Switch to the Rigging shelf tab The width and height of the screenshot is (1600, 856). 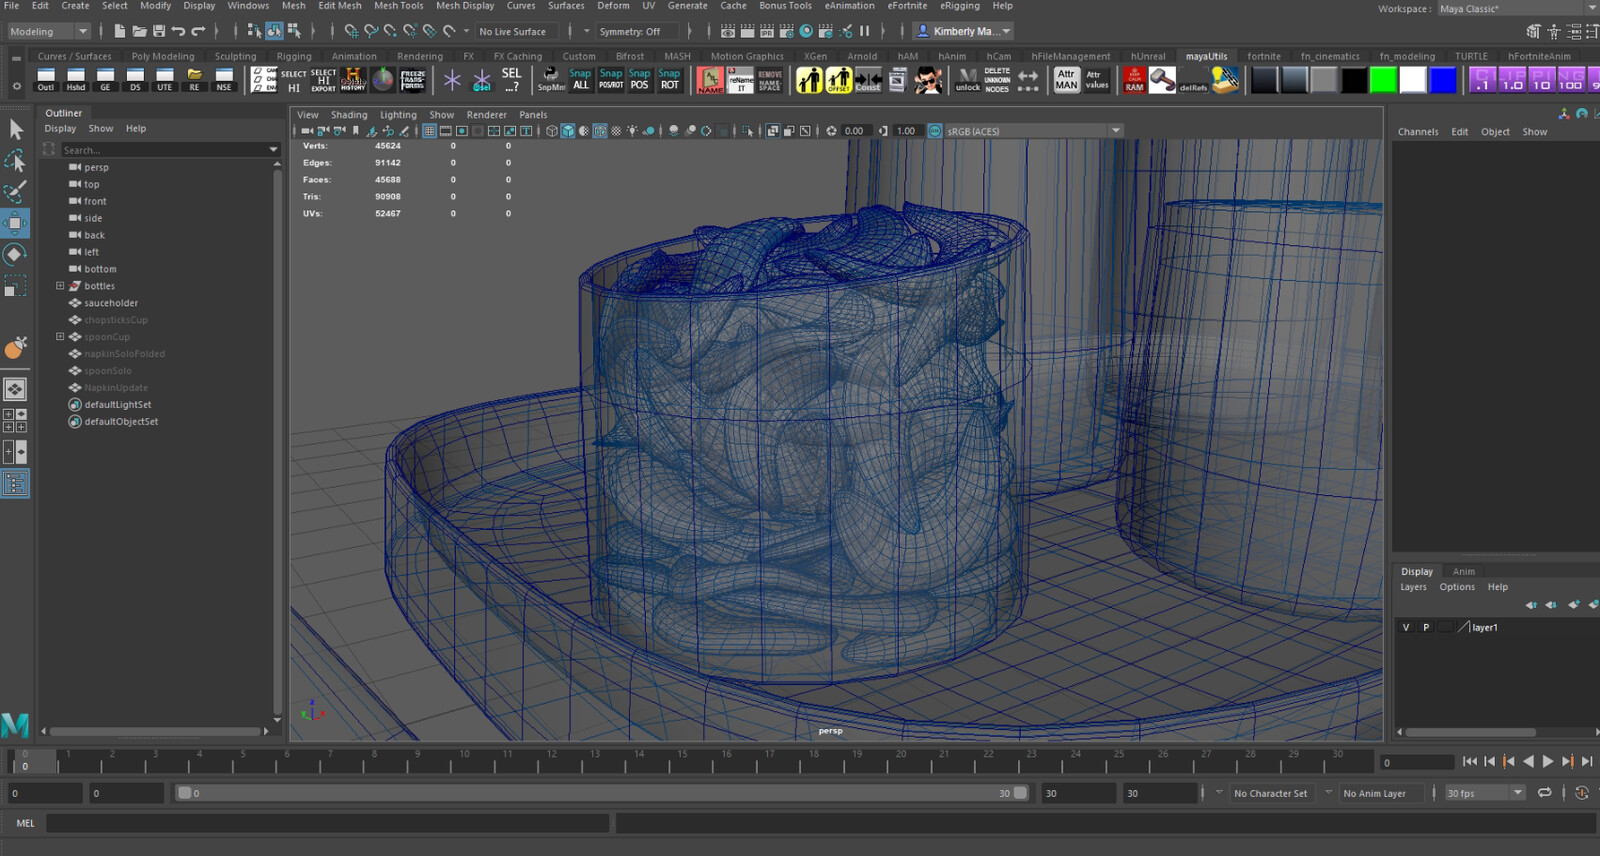tap(294, 57)
